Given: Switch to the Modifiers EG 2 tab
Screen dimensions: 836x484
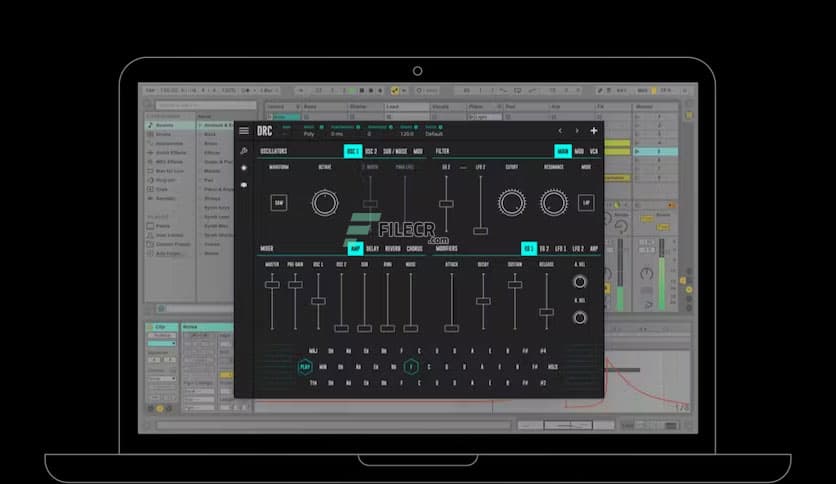Looking at the screenshot, I should (544, 249).
